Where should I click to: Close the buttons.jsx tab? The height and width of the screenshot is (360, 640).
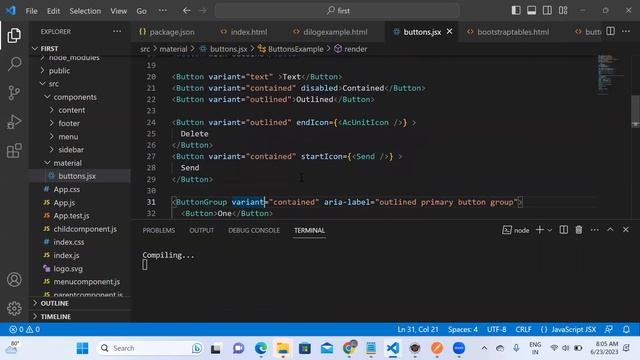[x=449, y=31]
